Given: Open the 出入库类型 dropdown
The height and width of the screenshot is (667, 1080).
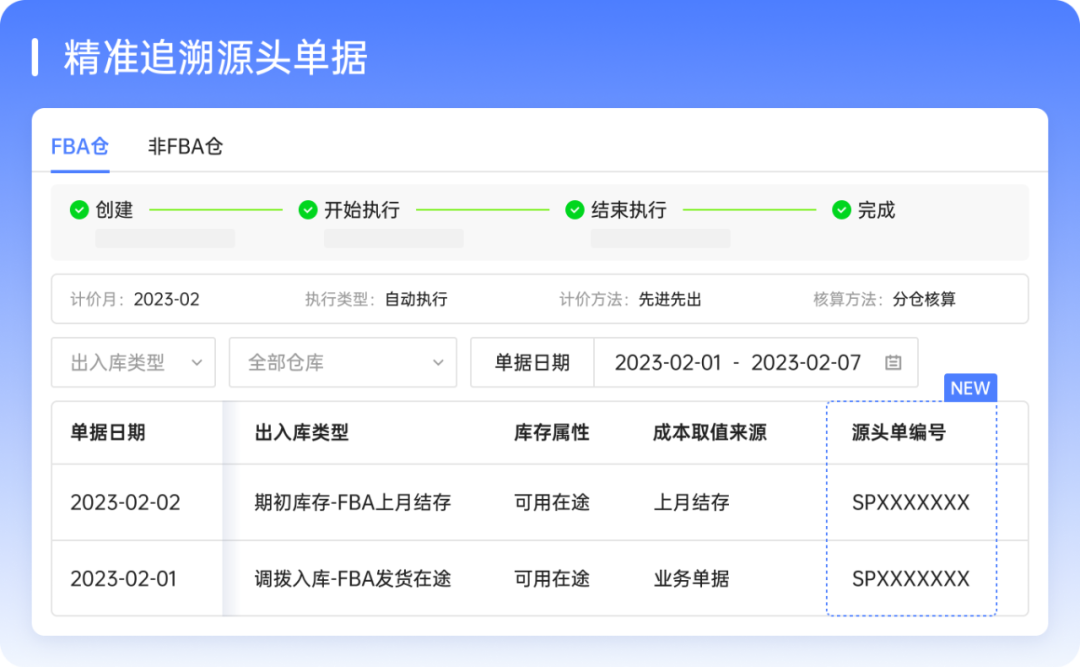Looking at the screenshot, I should coord(132,362).
